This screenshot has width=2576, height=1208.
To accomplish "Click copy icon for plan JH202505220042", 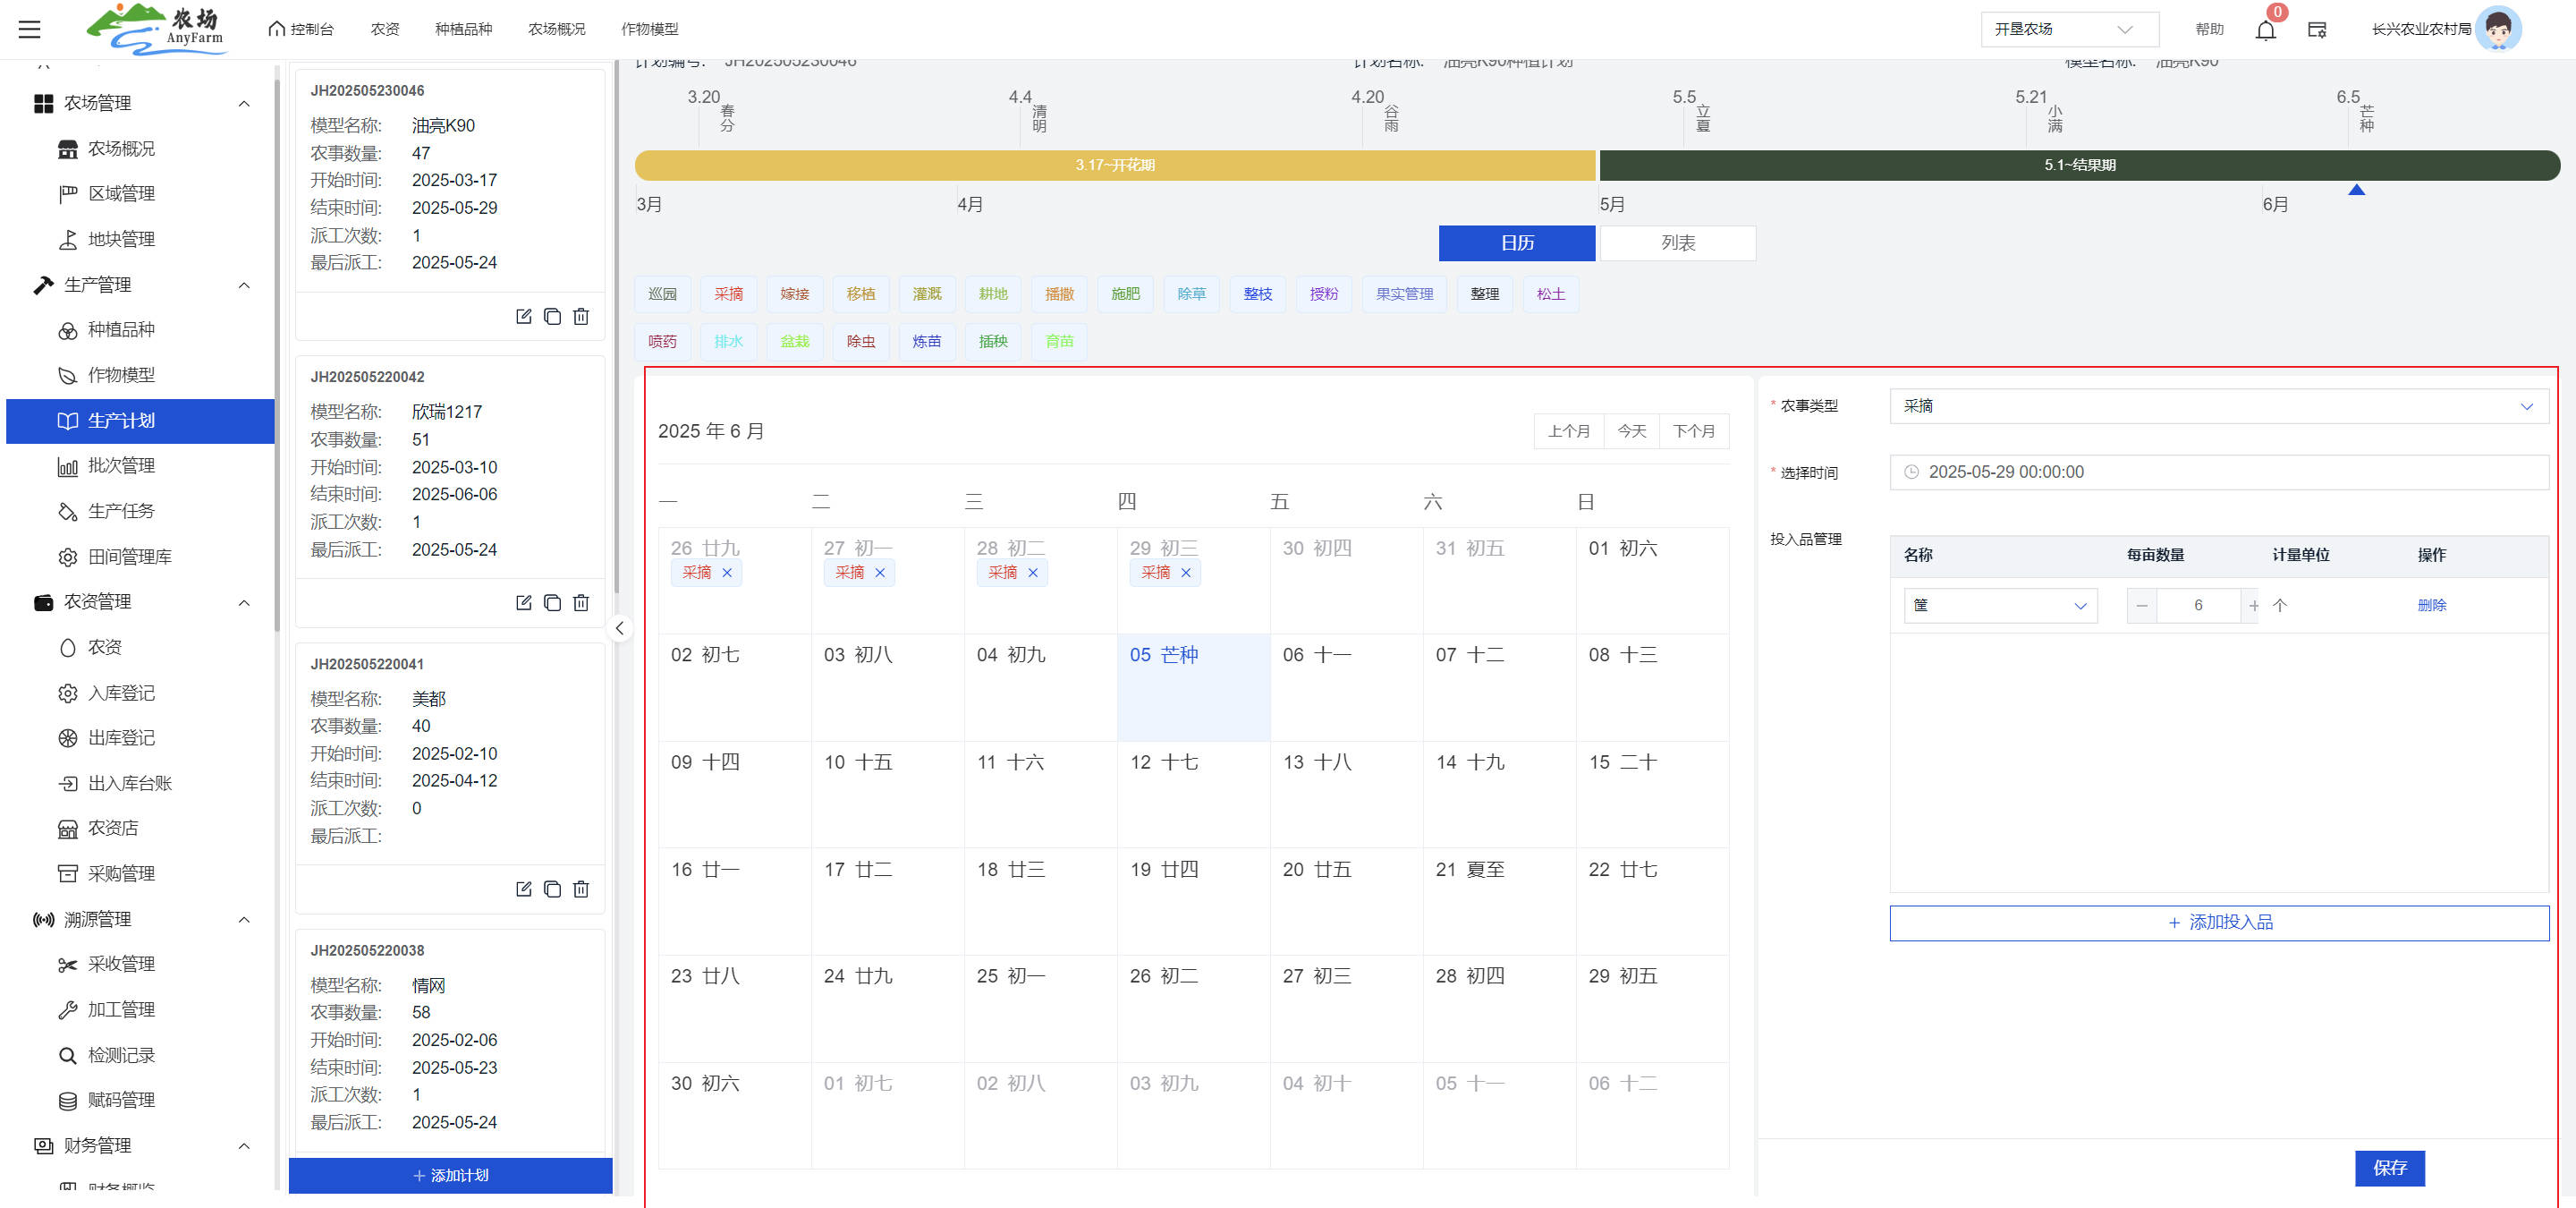I will tap(552, 602).
